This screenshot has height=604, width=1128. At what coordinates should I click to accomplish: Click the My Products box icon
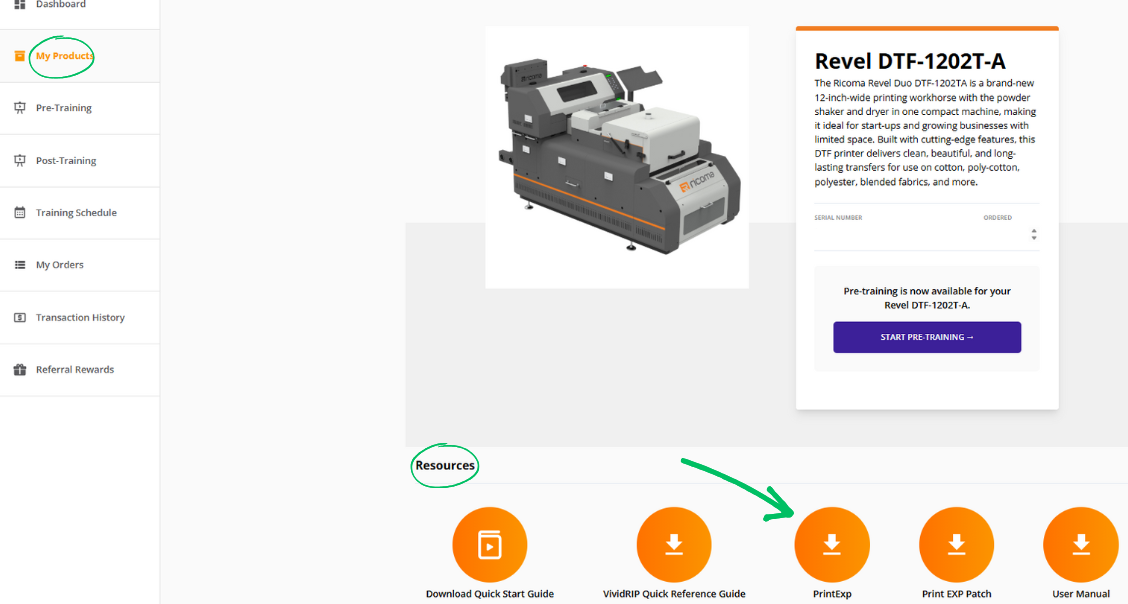[x=20, y=56]
